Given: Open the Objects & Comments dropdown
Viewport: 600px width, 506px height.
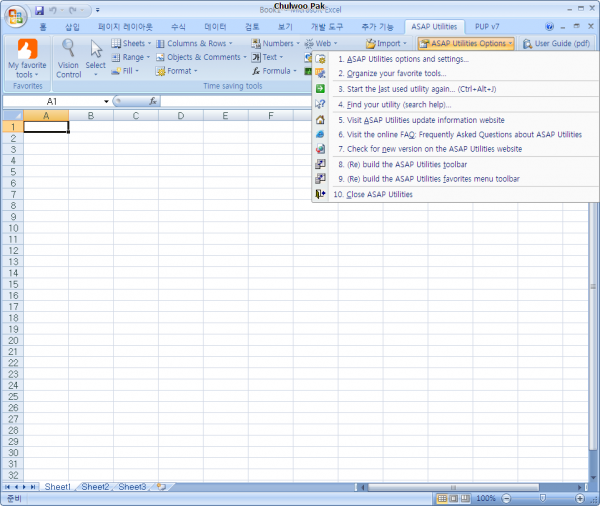Looking at the screenshot, I should point(201,57).
